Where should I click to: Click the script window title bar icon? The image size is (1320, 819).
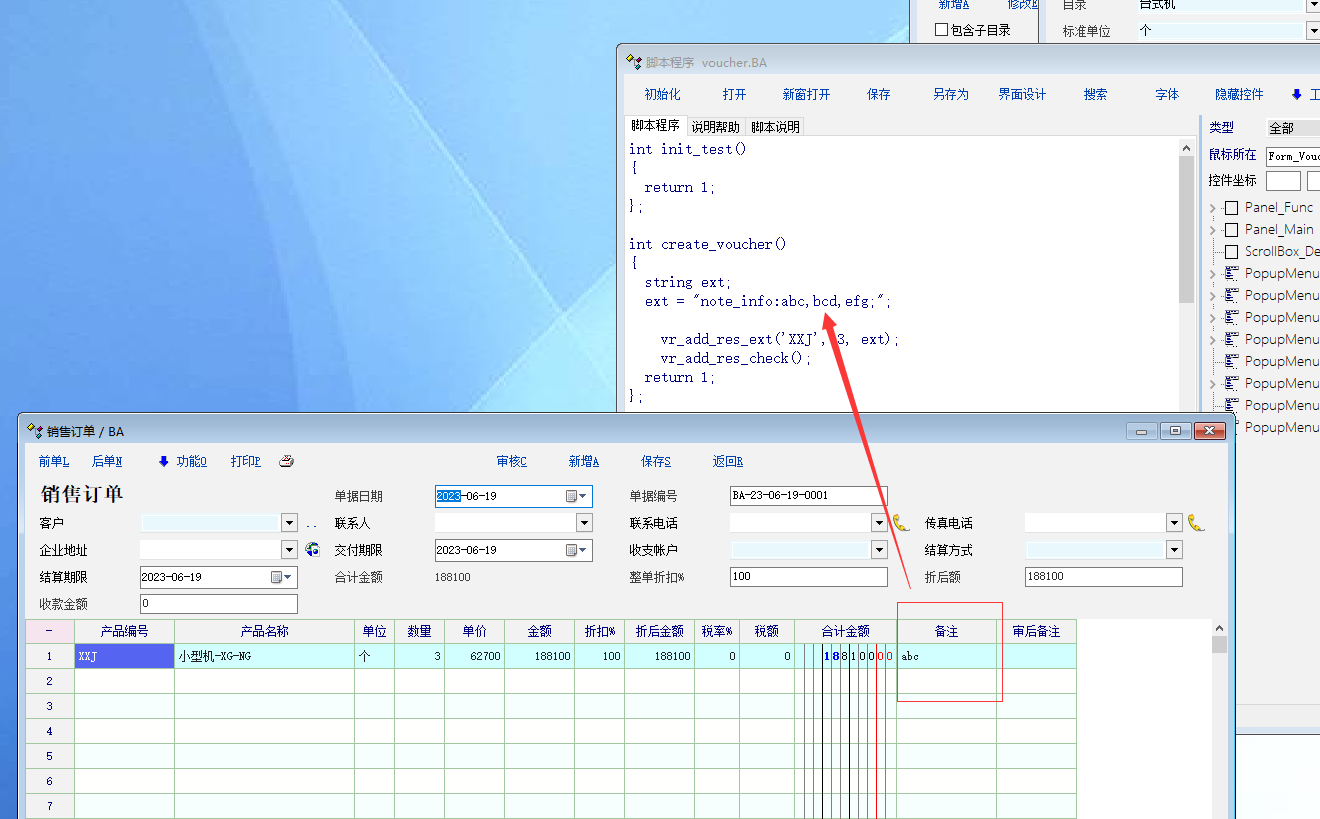pos(633,62)
